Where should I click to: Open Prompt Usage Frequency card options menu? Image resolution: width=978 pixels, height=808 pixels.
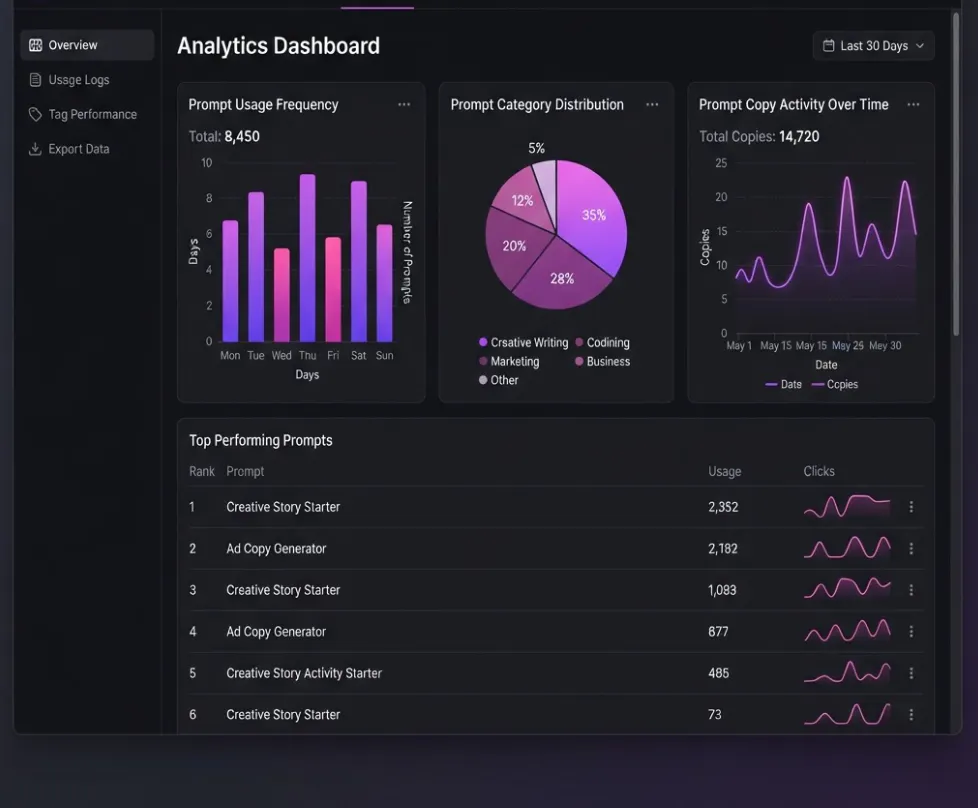404,104
